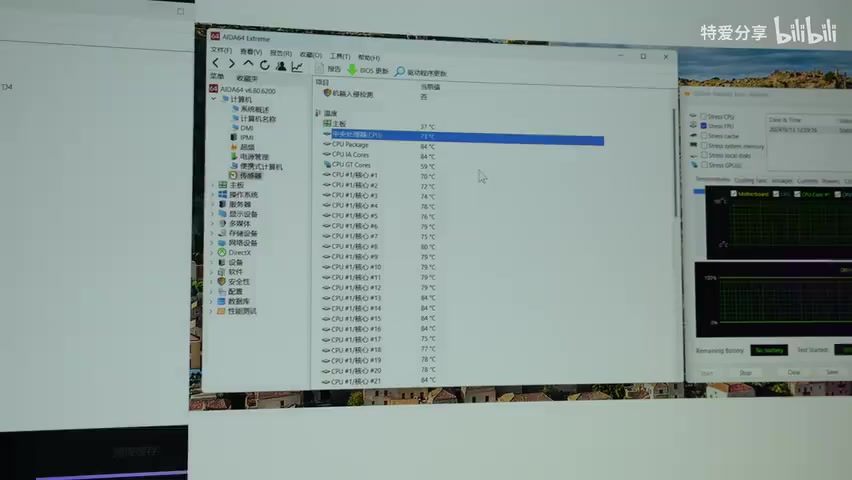Image resolution: width=852 pixels, height=480 pixels.
Task: Click the line chart toolbar icon
Action: pyautogui.click(x=297, y=66)
